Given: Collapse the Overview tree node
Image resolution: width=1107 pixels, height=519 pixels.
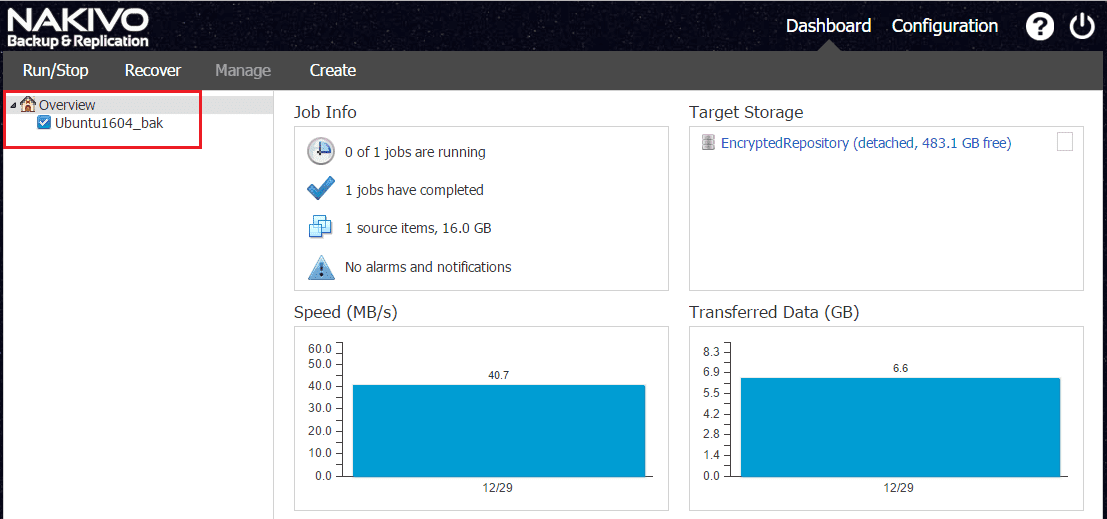Looking at the screenshot, I should pyautogui.click(x=12, y=105).
